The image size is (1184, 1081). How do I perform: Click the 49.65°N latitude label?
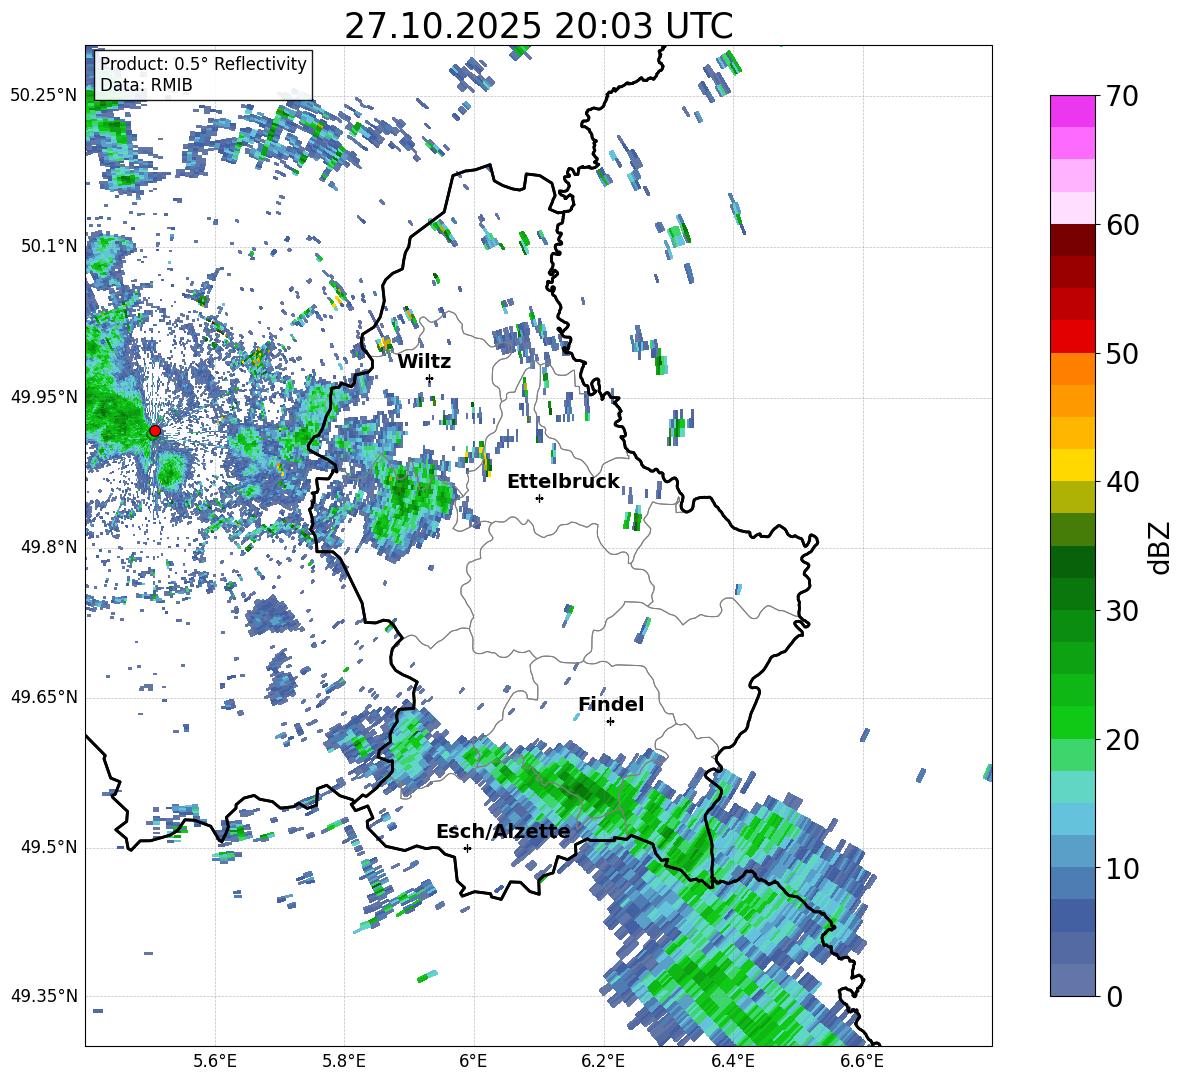tap(44, 697)
